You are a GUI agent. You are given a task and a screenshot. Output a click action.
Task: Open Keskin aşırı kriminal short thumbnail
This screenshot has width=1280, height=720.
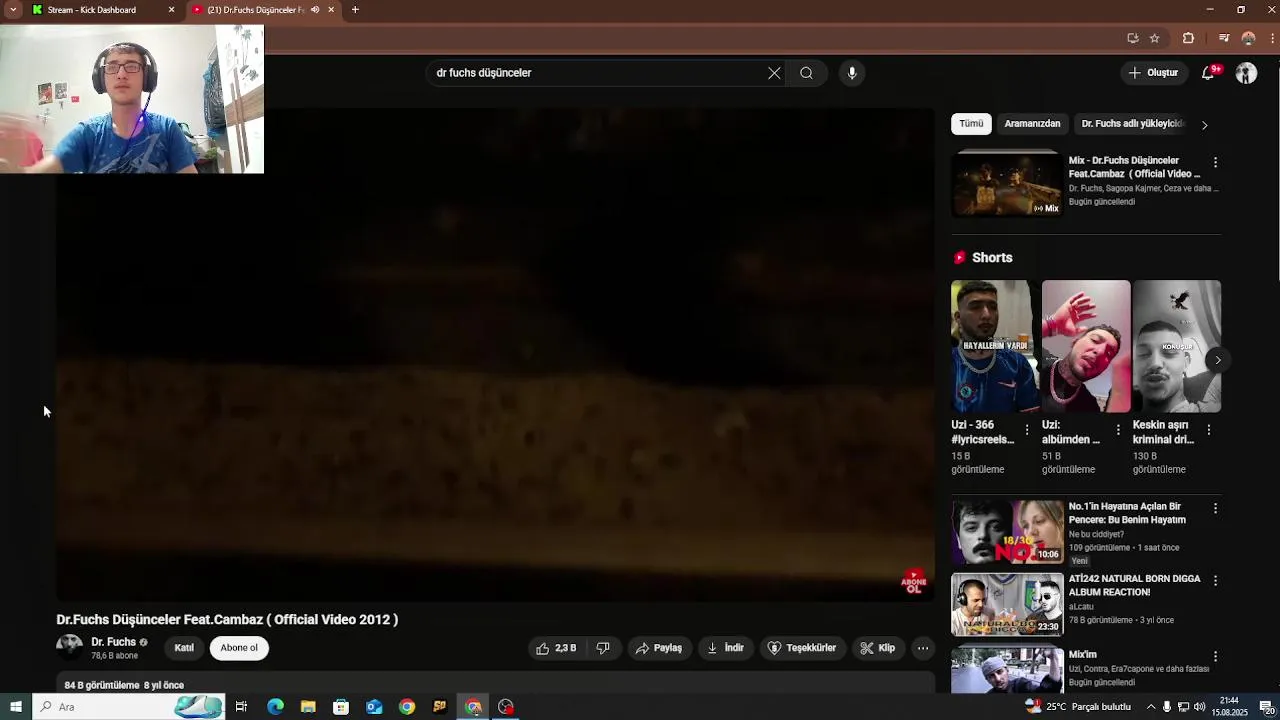pos(1177,346)
